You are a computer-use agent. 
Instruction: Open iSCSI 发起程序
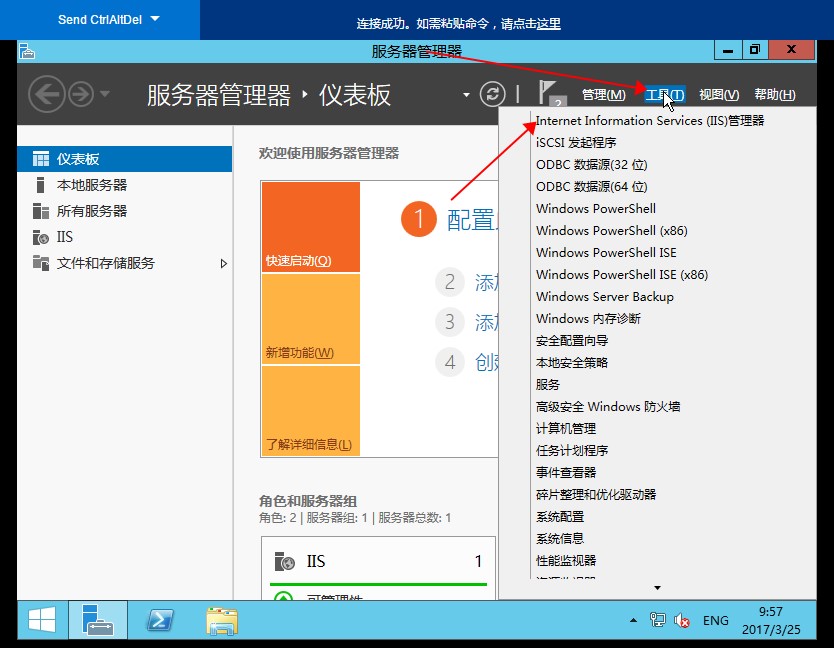coord(576,143)
